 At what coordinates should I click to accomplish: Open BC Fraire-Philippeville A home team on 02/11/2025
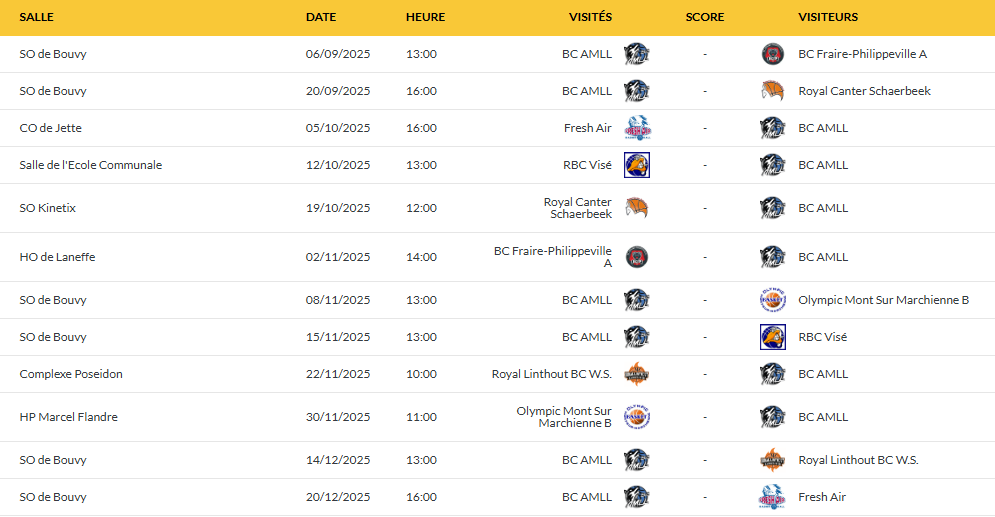(x=553, y=257)
